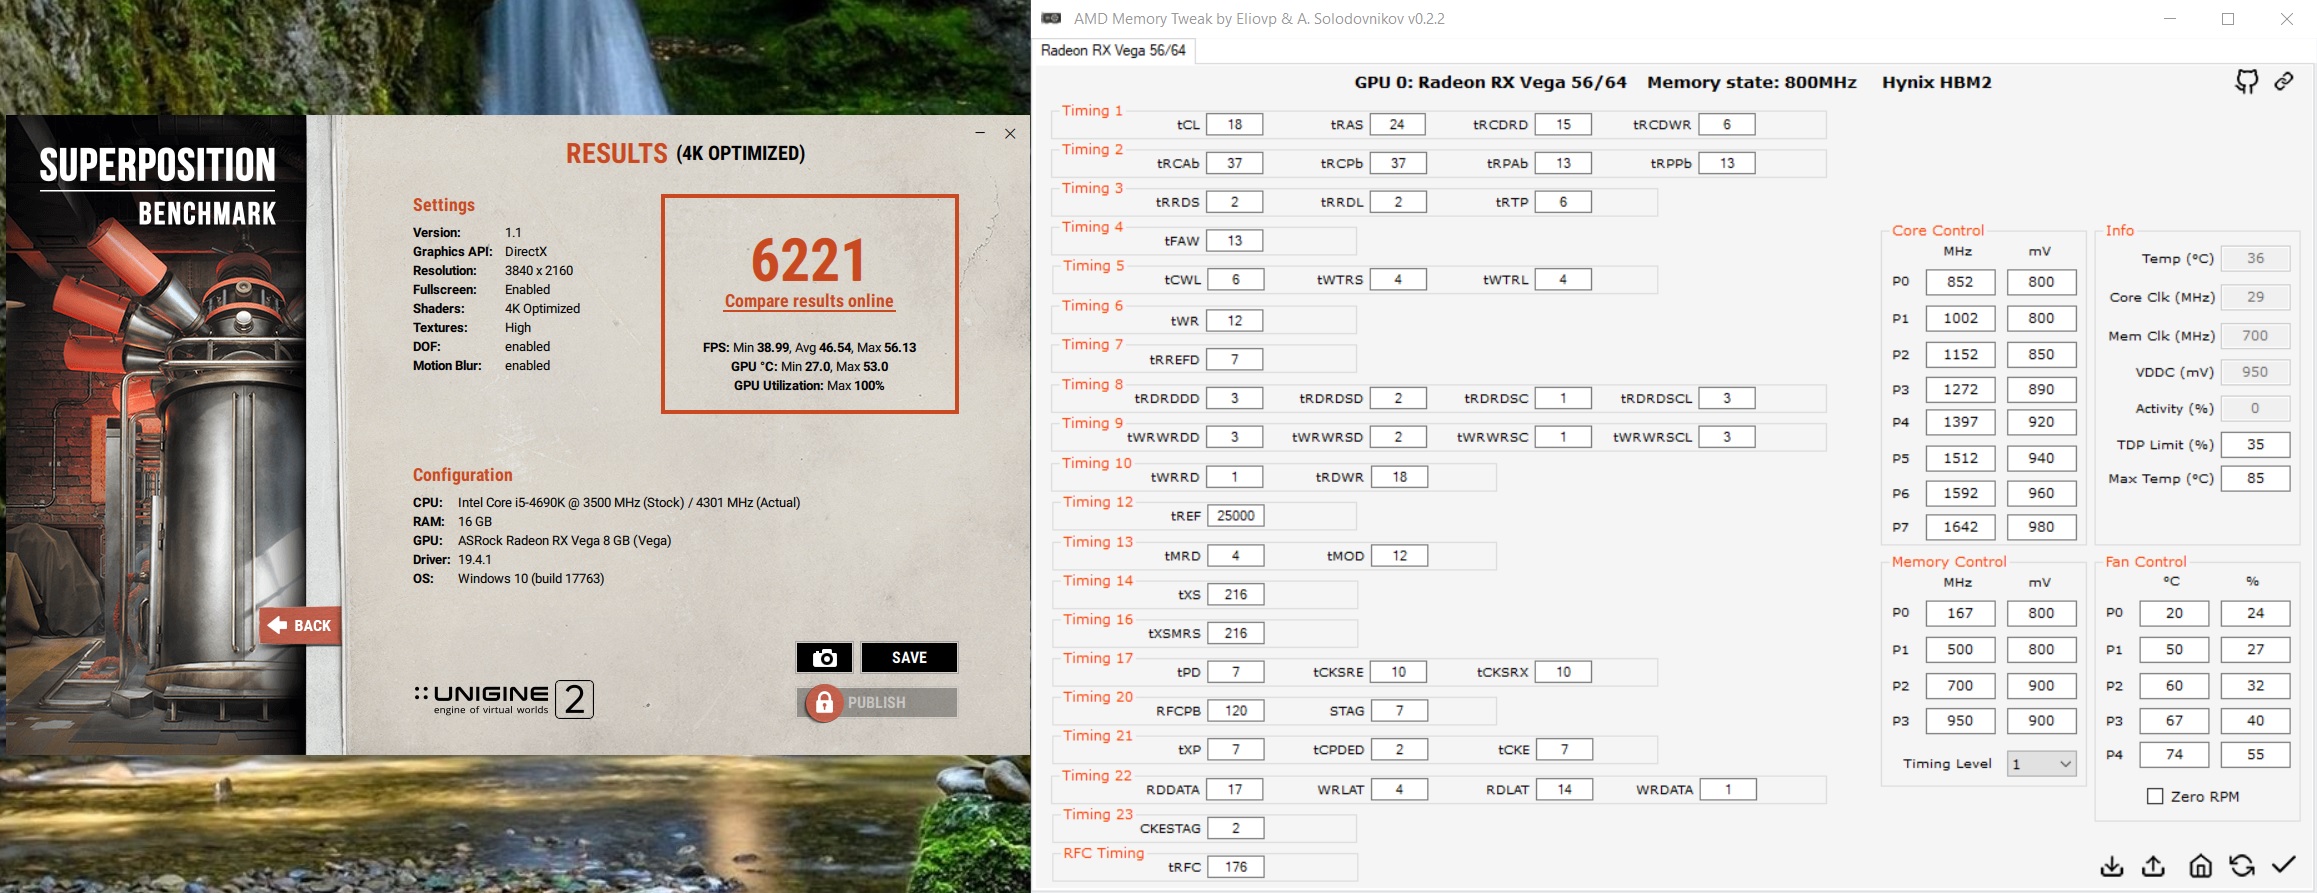Edit the TDP Limit (%) field
2317x893 pixels.
tap(2255, 445)
